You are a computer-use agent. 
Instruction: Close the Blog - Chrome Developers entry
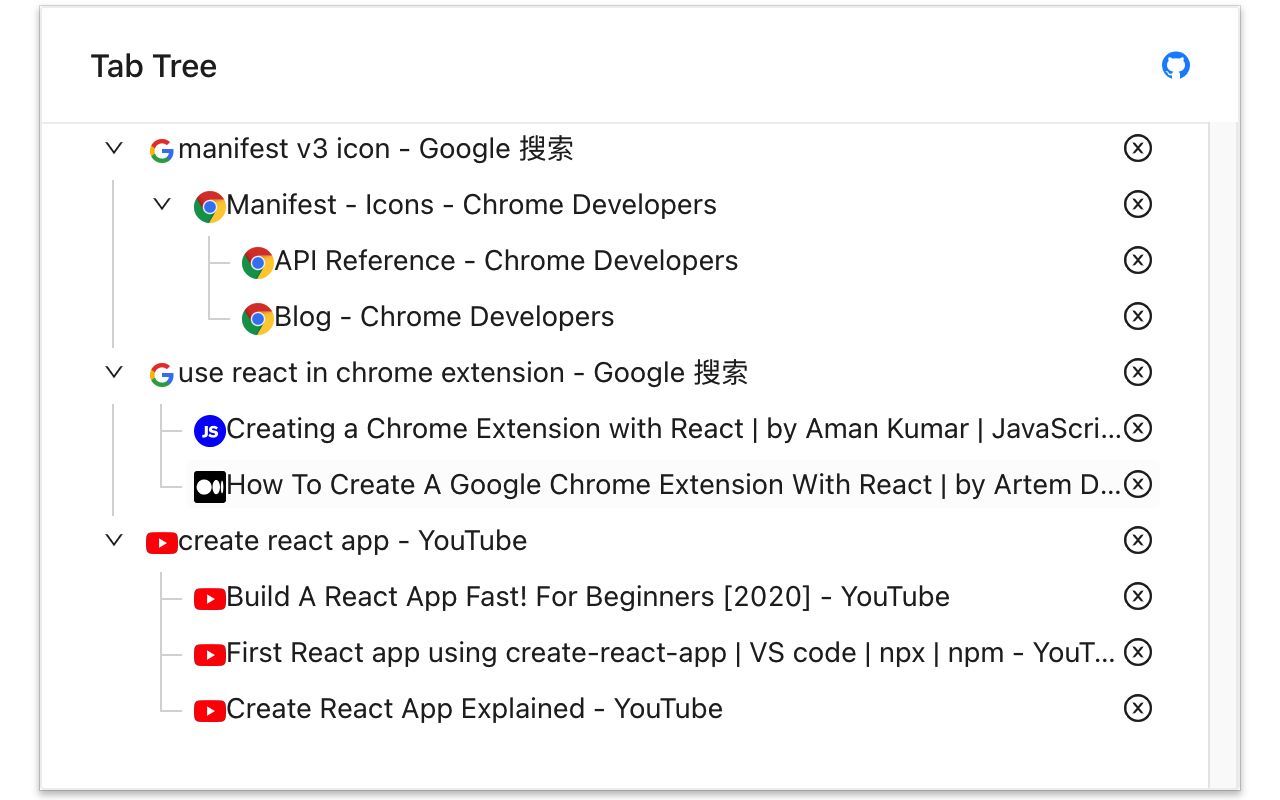point(1138,316)
